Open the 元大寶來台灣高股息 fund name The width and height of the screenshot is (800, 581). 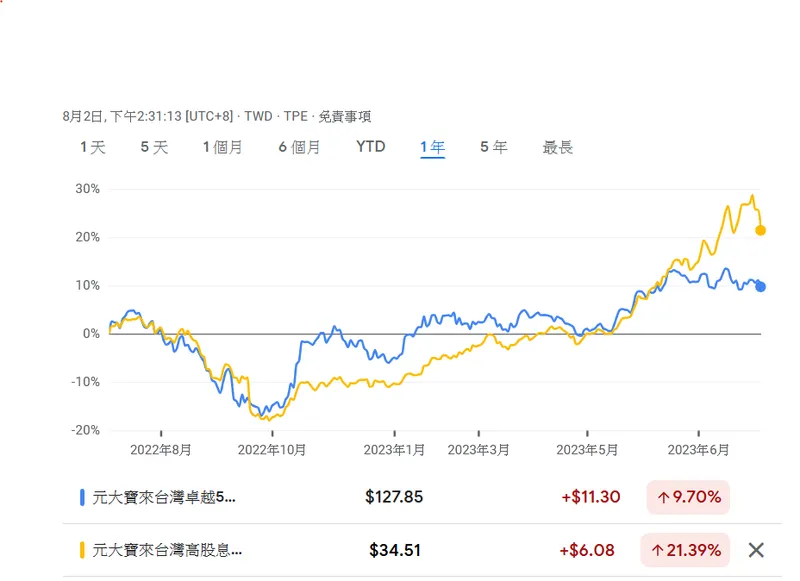coord(167,550)
